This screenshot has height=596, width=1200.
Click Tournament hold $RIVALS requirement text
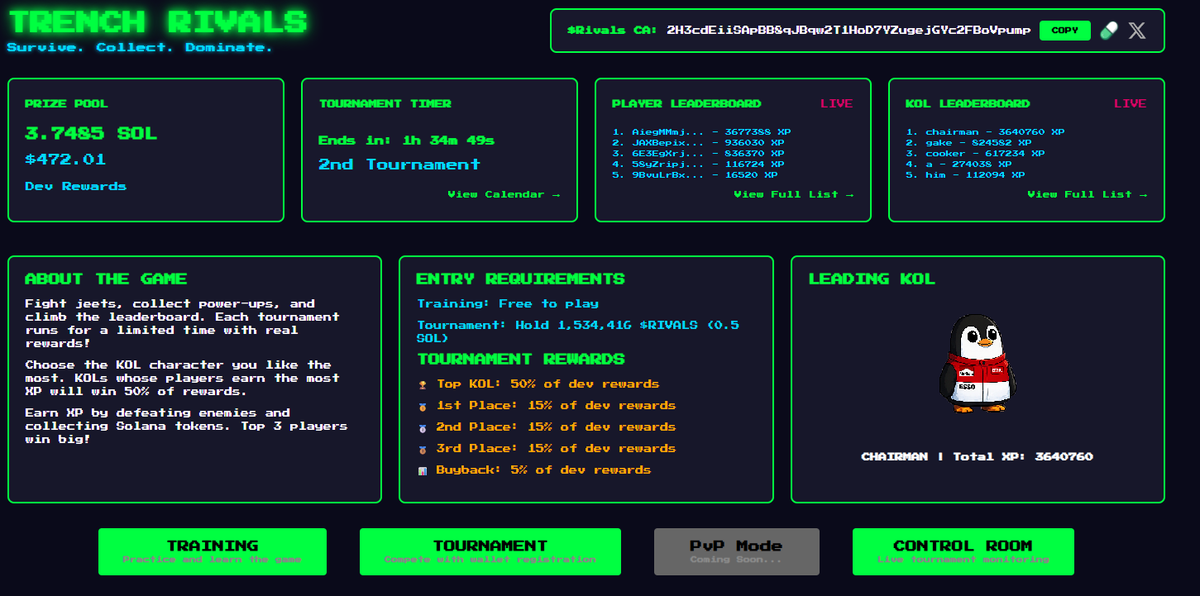[579, 331]
